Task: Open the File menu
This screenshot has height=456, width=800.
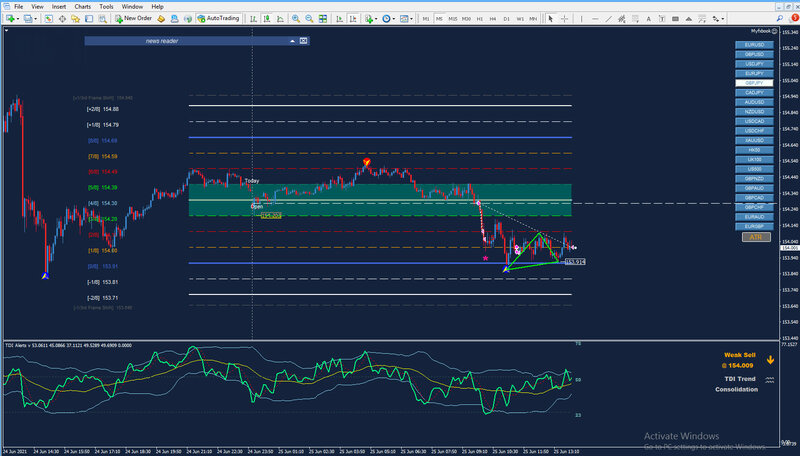Action: 18,7
